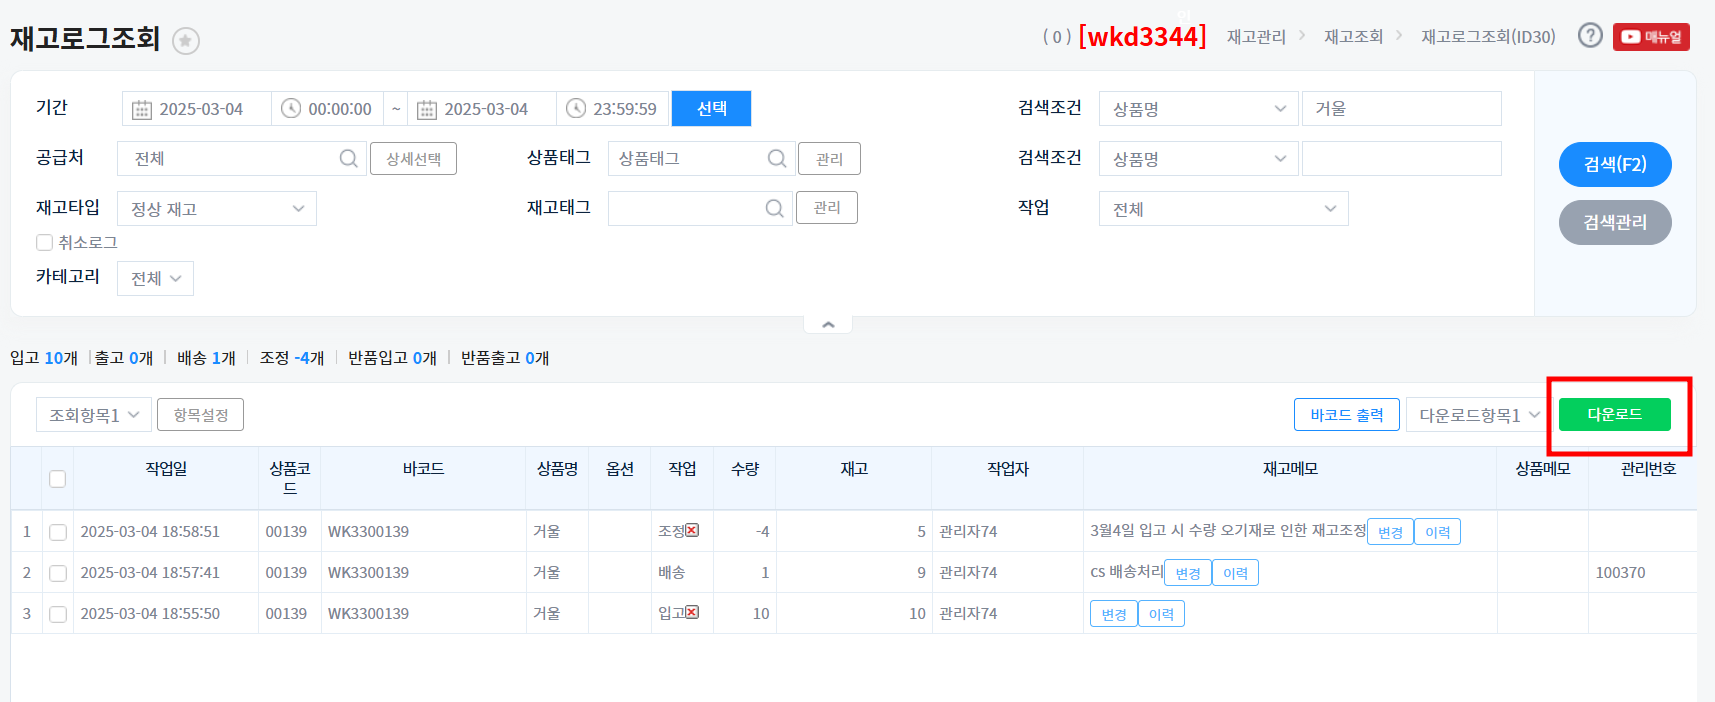
Task: Check the row 2 배송 entry checkbox
Action: coord(58,573)
